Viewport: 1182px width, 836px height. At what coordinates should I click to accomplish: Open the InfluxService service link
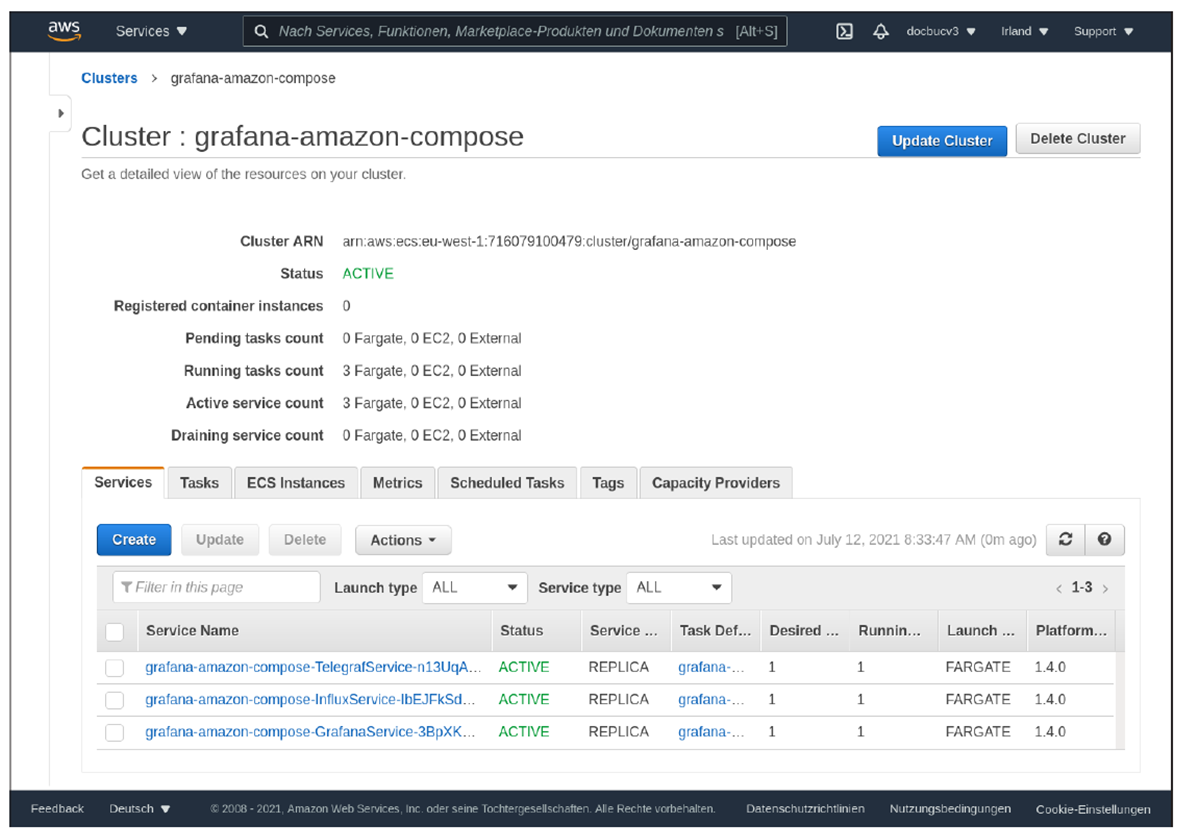click(310, 700)
